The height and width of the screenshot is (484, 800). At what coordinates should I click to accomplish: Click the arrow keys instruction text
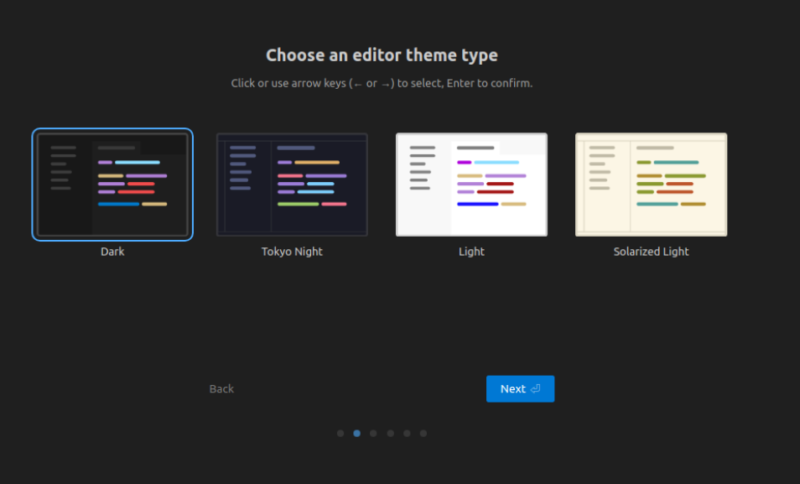(381, 83)
